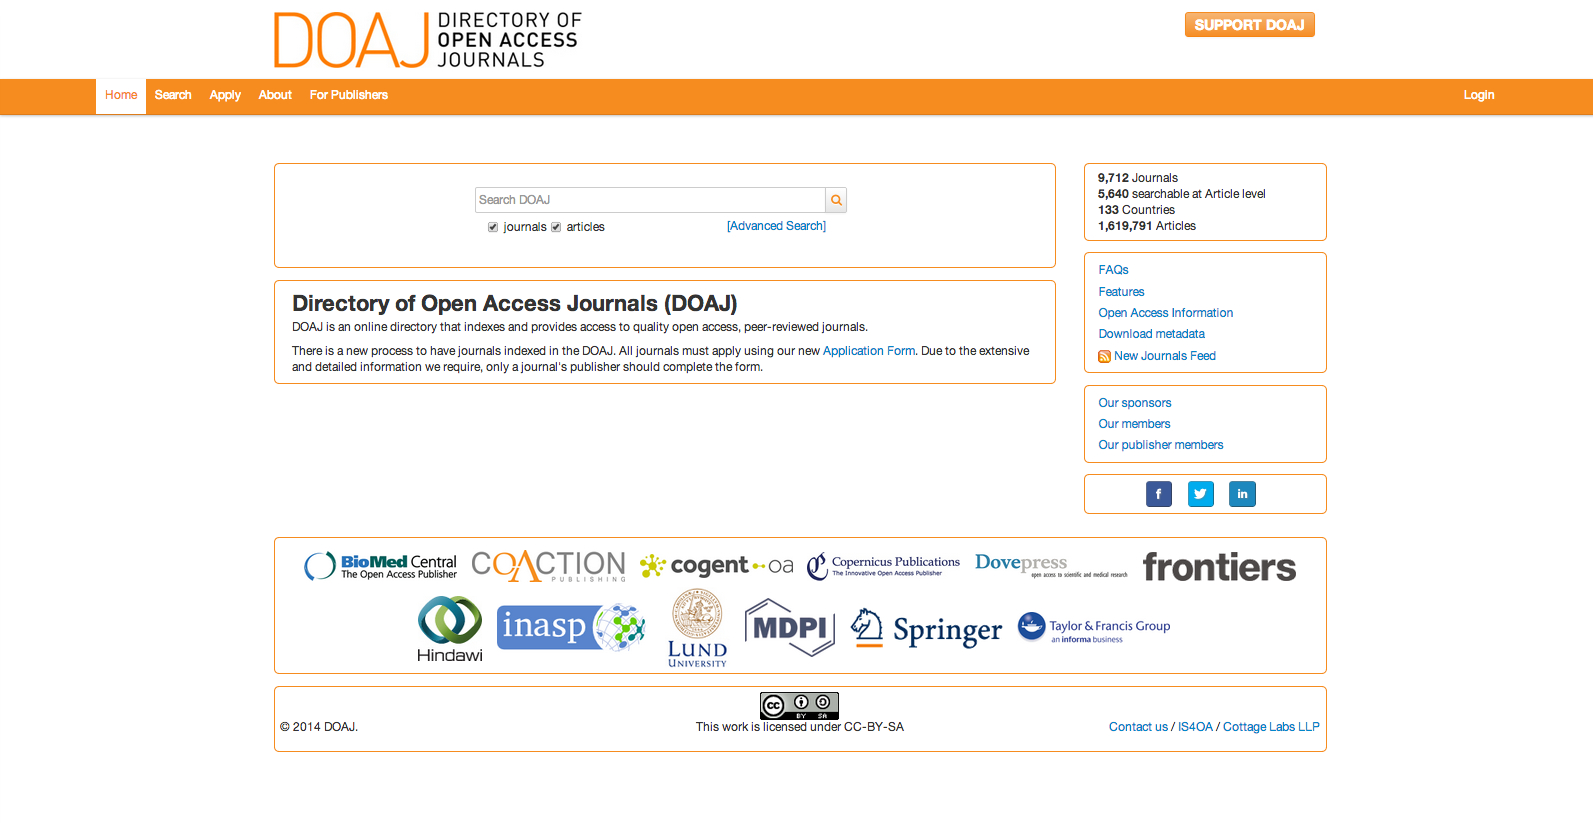The width and height of the screenshot is (1593, 823).
Task: Open the Open Access Information link
Action: (x=1166, y=313)
